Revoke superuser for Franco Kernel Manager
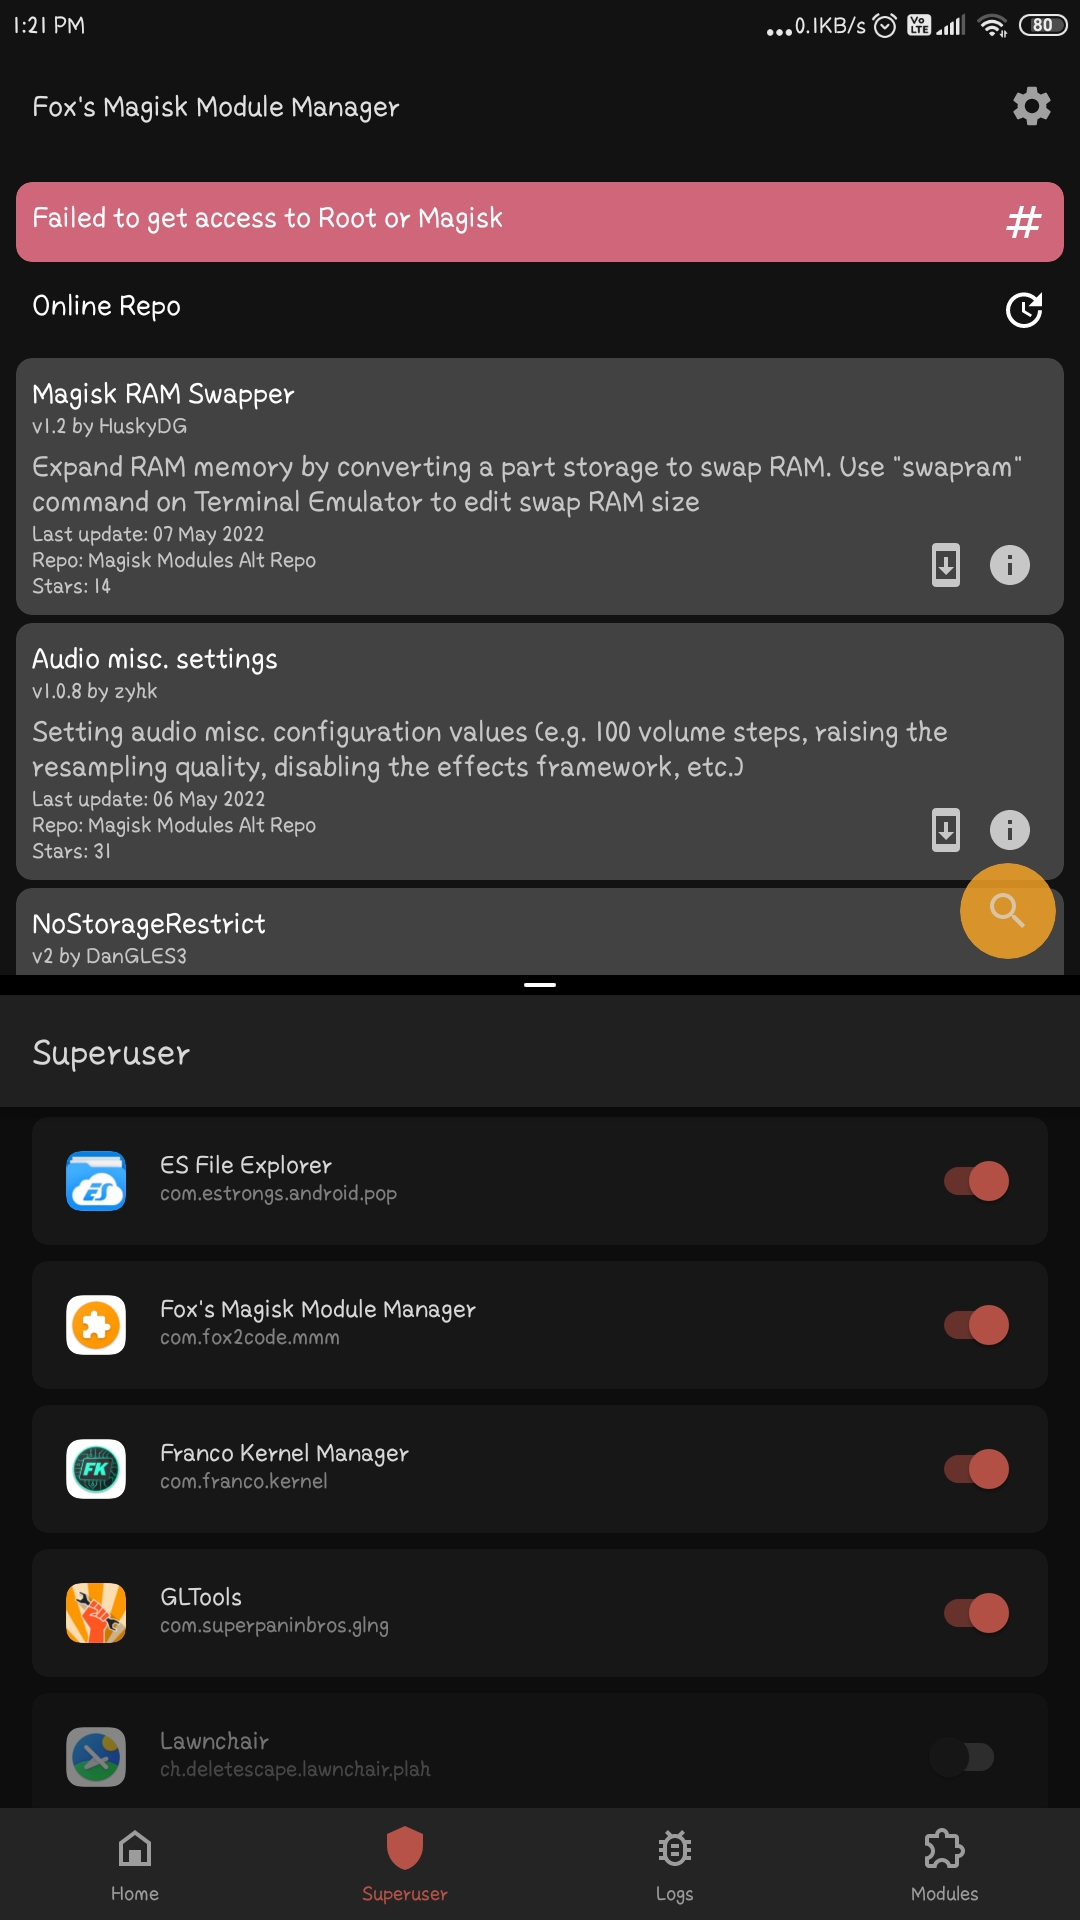This screenshot has width=1080, height=1920. pyautogui.click(x=975, y=1469)
